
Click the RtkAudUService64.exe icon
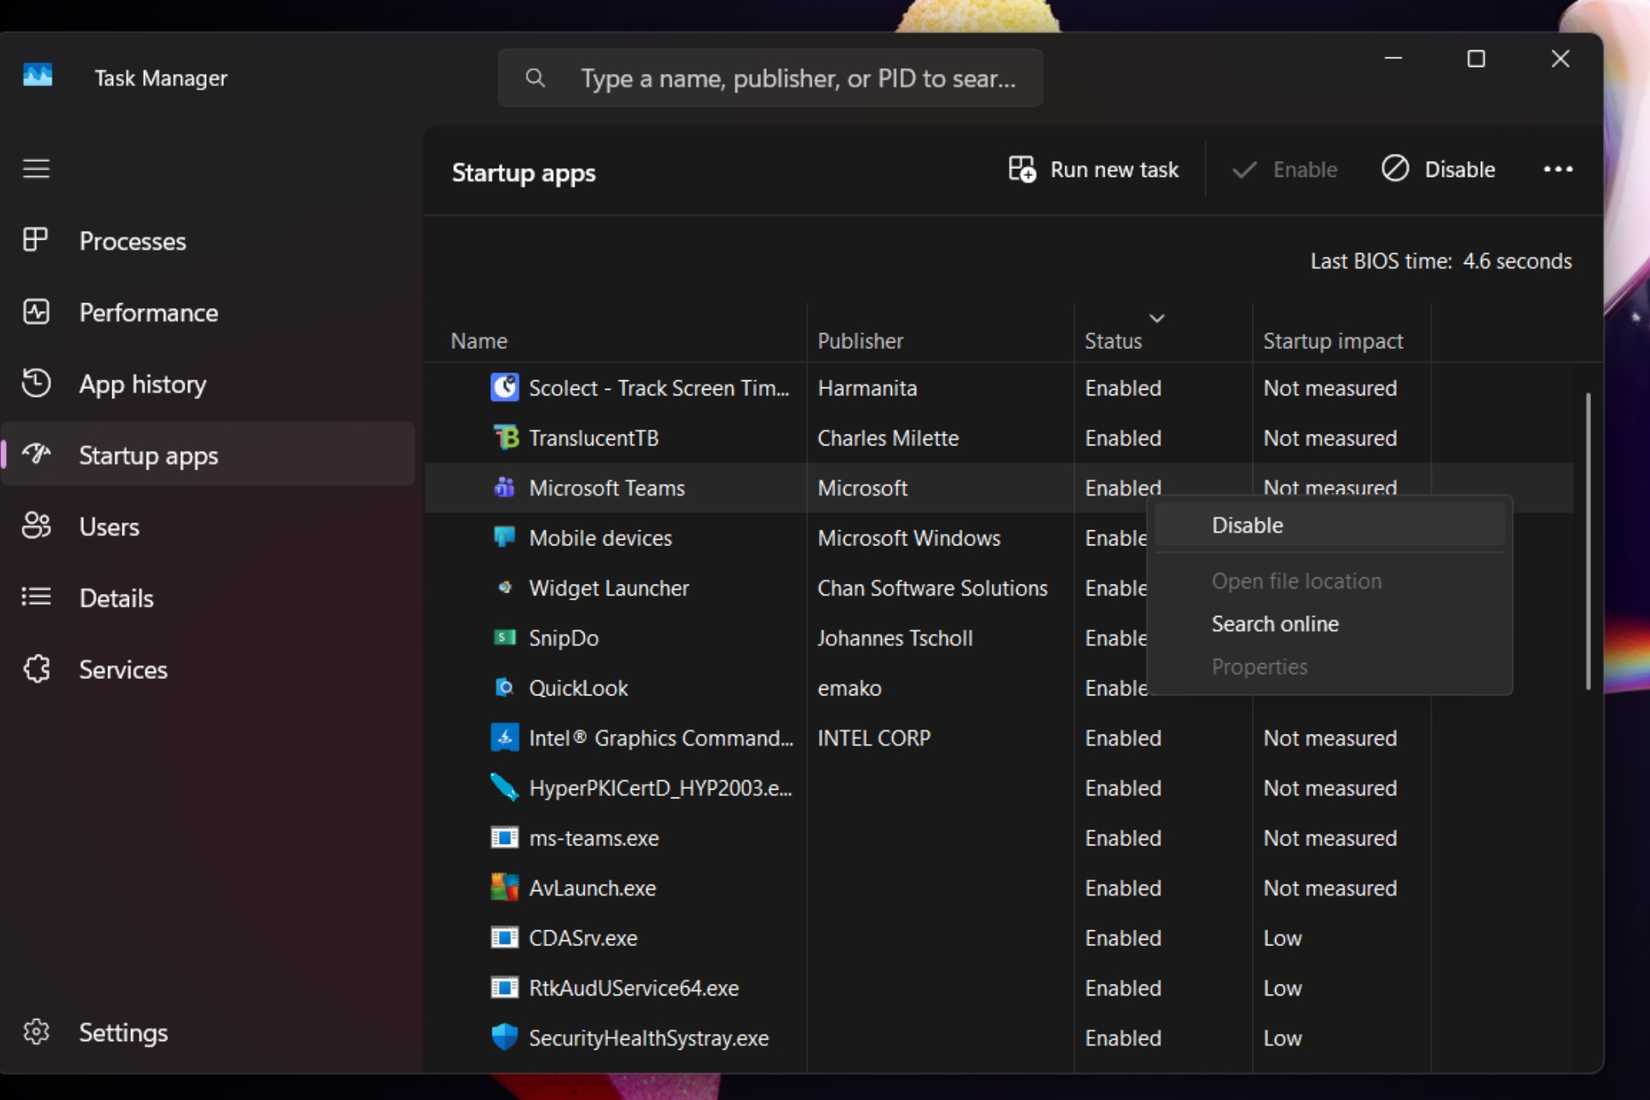coord(505,987)
